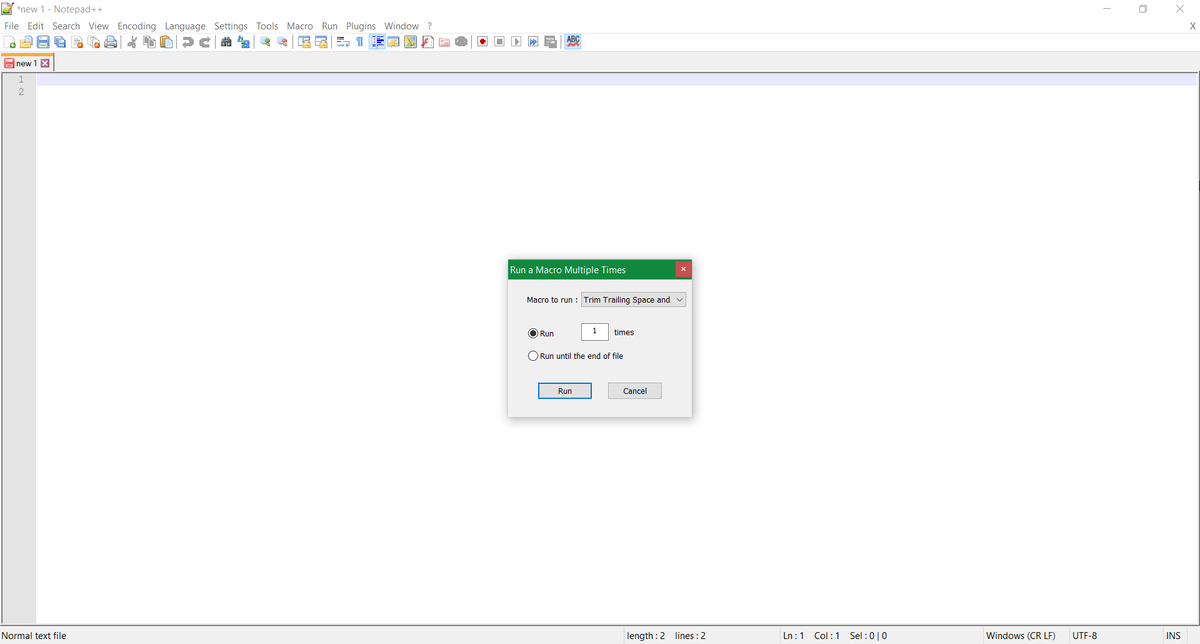Open the Find dialog via the binoculars icon

226,41
